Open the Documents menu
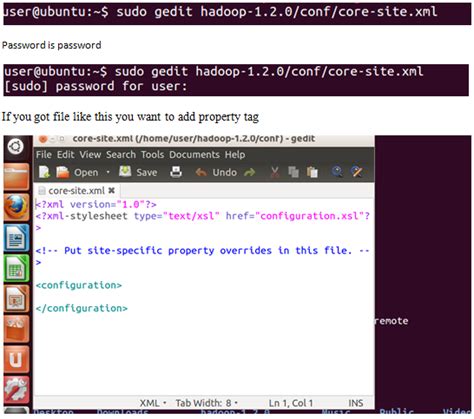 (x=194, y=155)
